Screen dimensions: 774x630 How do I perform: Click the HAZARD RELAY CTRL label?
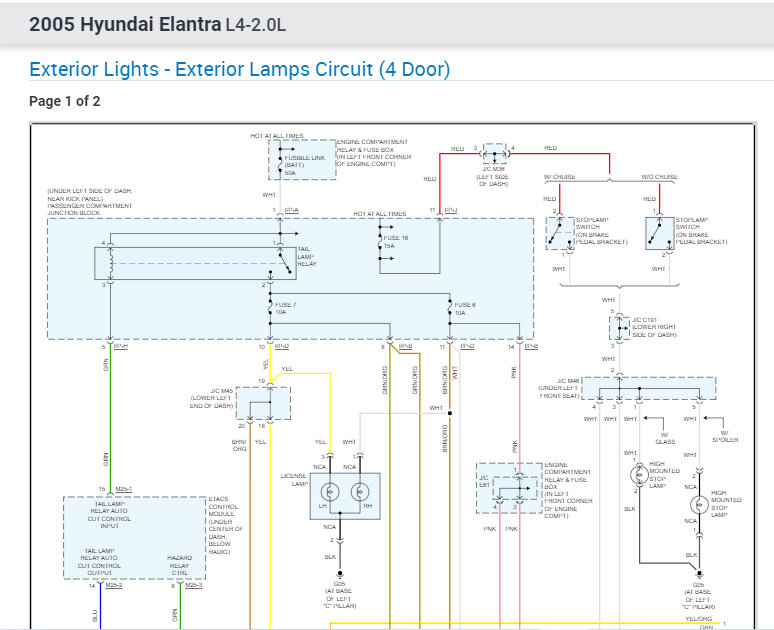point(180,565)
